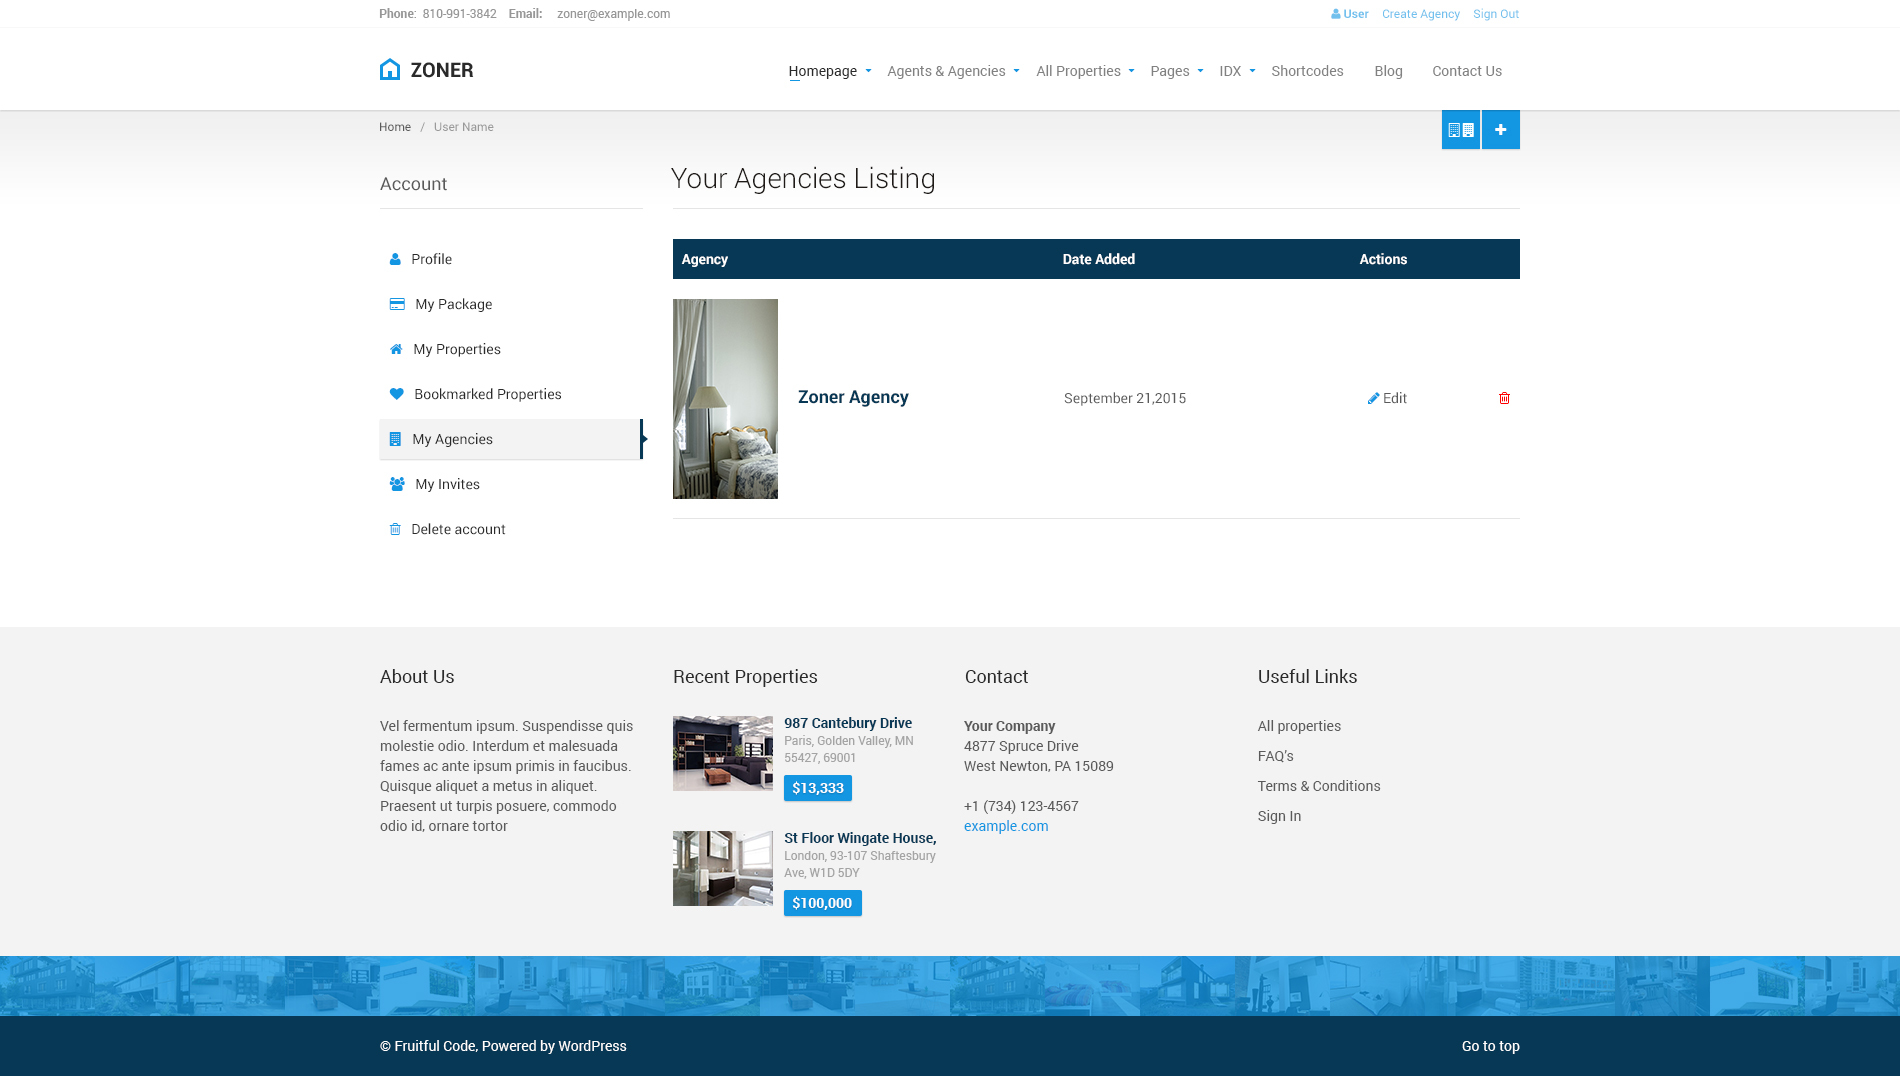1900x1076 pixels.
Task: Expand the Pages dropdown arrow
Action: coord(1200,71)
